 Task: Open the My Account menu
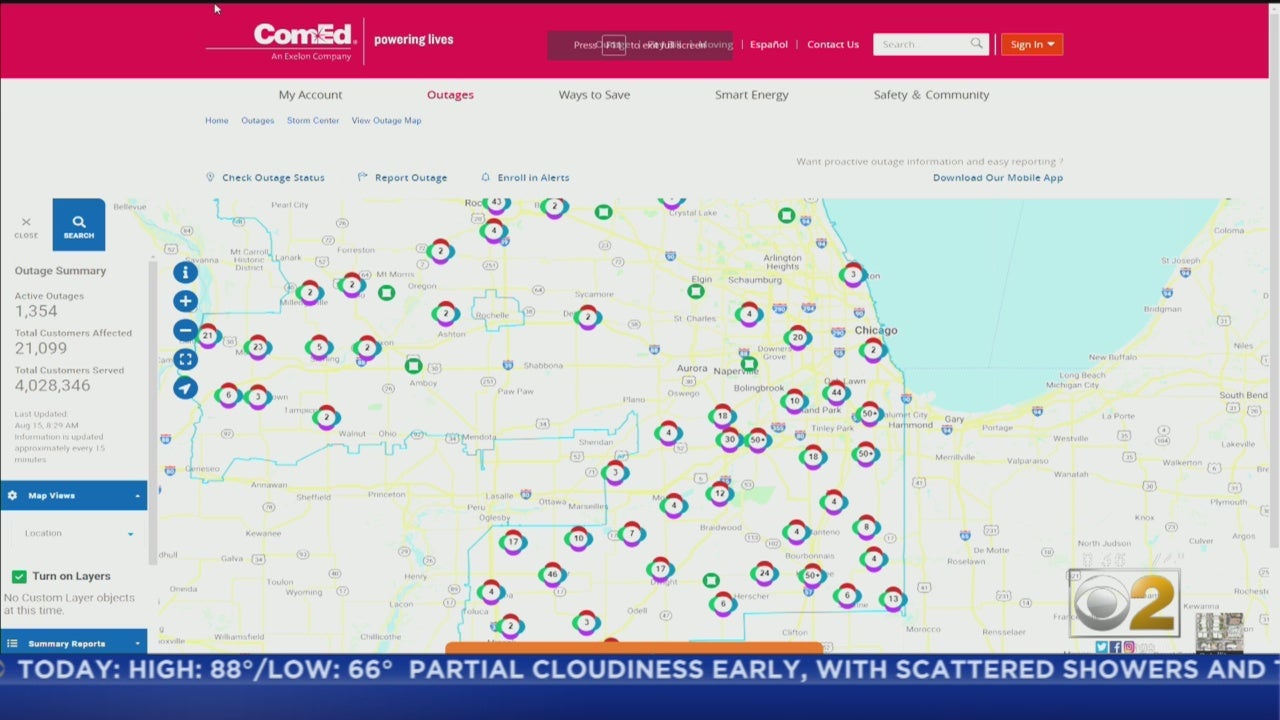coord(310,95)
